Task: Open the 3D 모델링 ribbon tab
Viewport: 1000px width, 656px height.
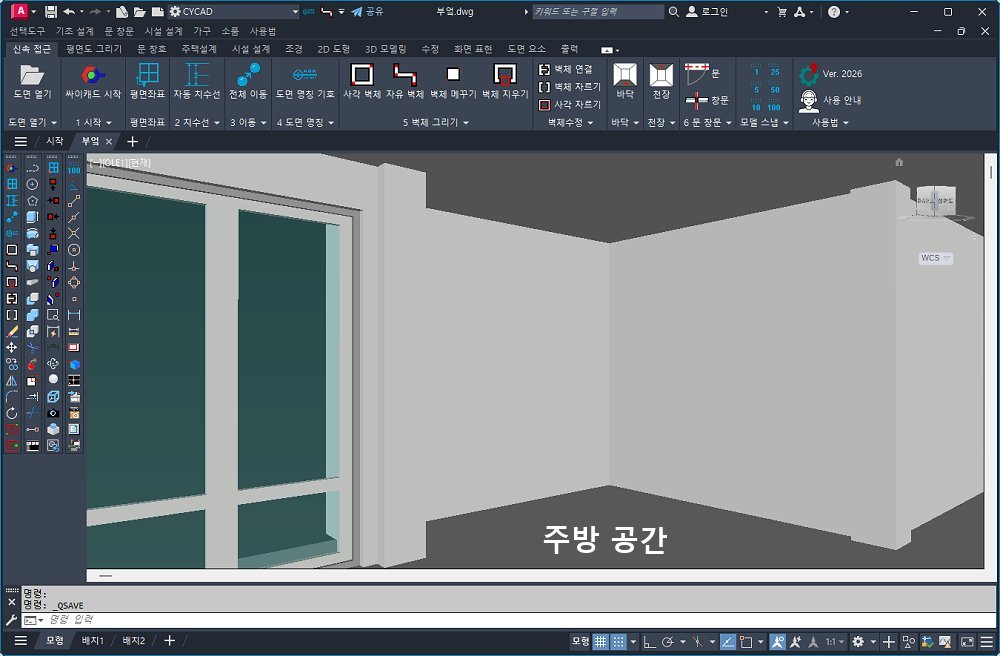Action: (x=385, y=48)
